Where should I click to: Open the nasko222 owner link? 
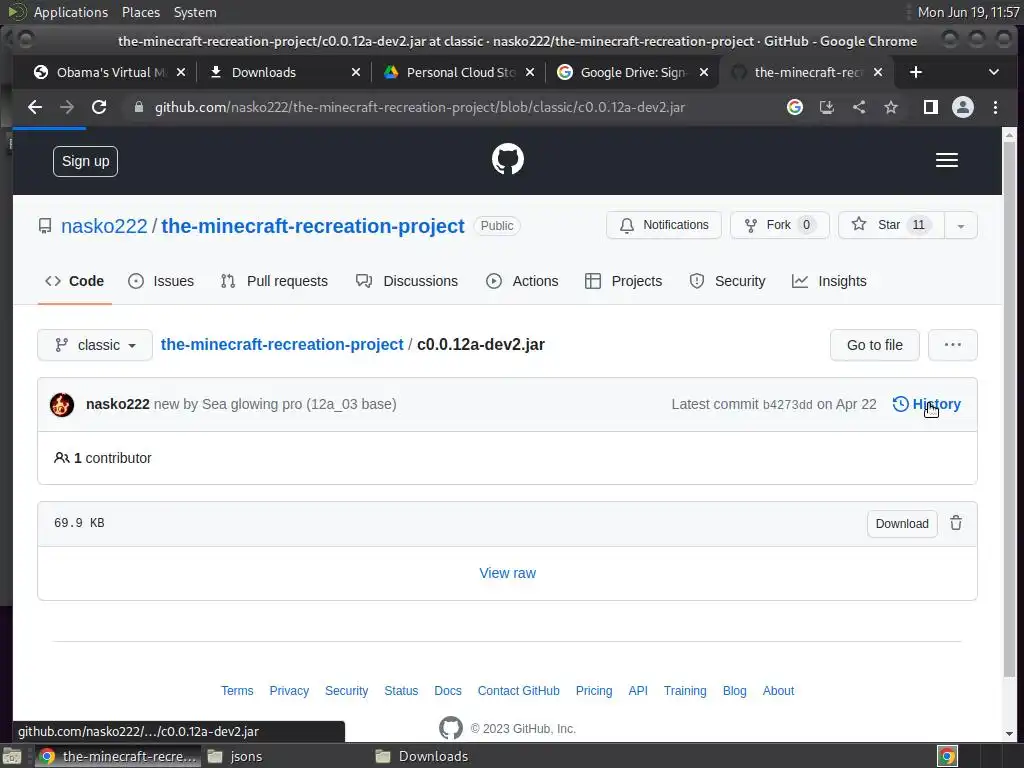[x=104, y=226]
